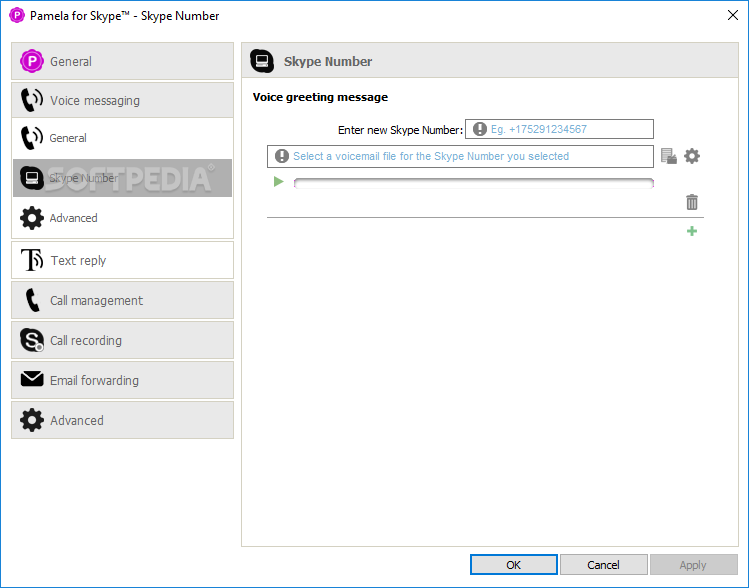Click the Enter new Skype Number field
749x588 pixels.
[x=559, y=129]
